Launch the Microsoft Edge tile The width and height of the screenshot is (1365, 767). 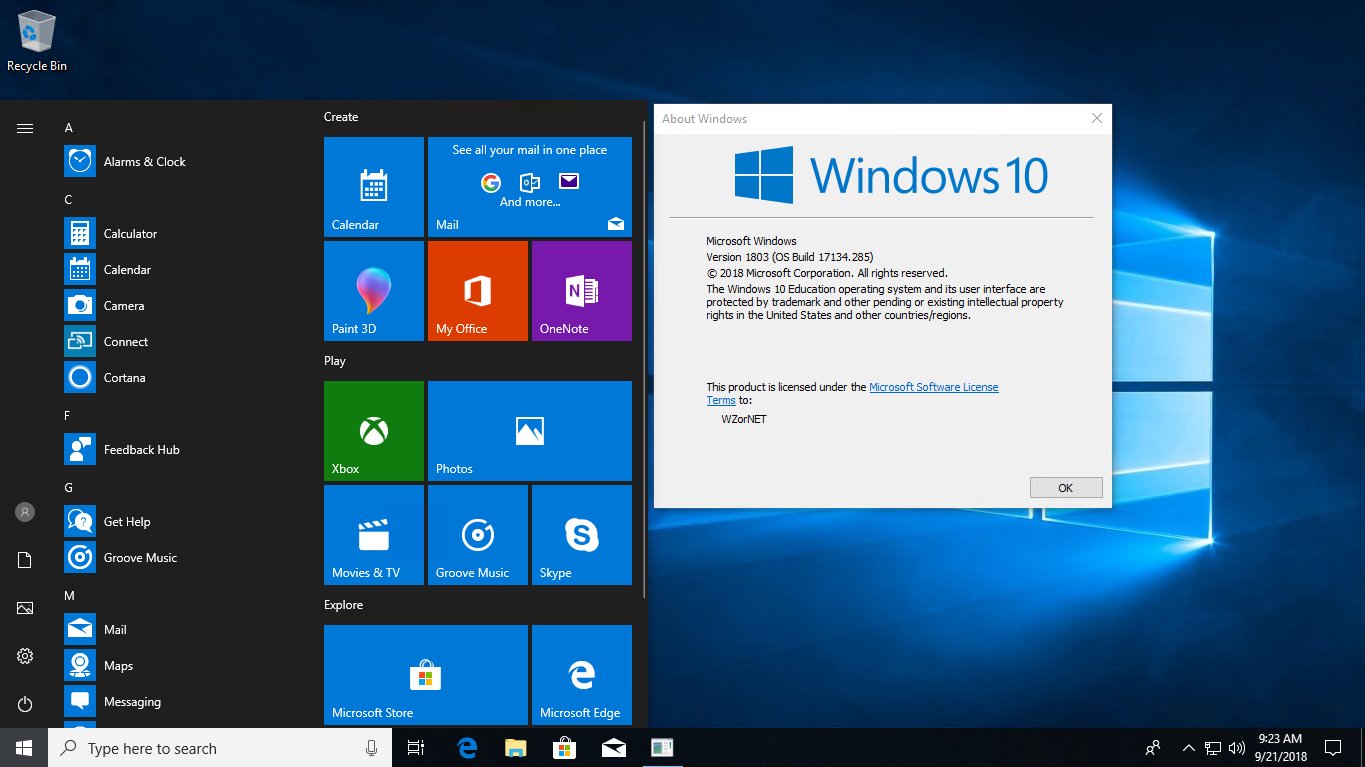coord(582,675)
